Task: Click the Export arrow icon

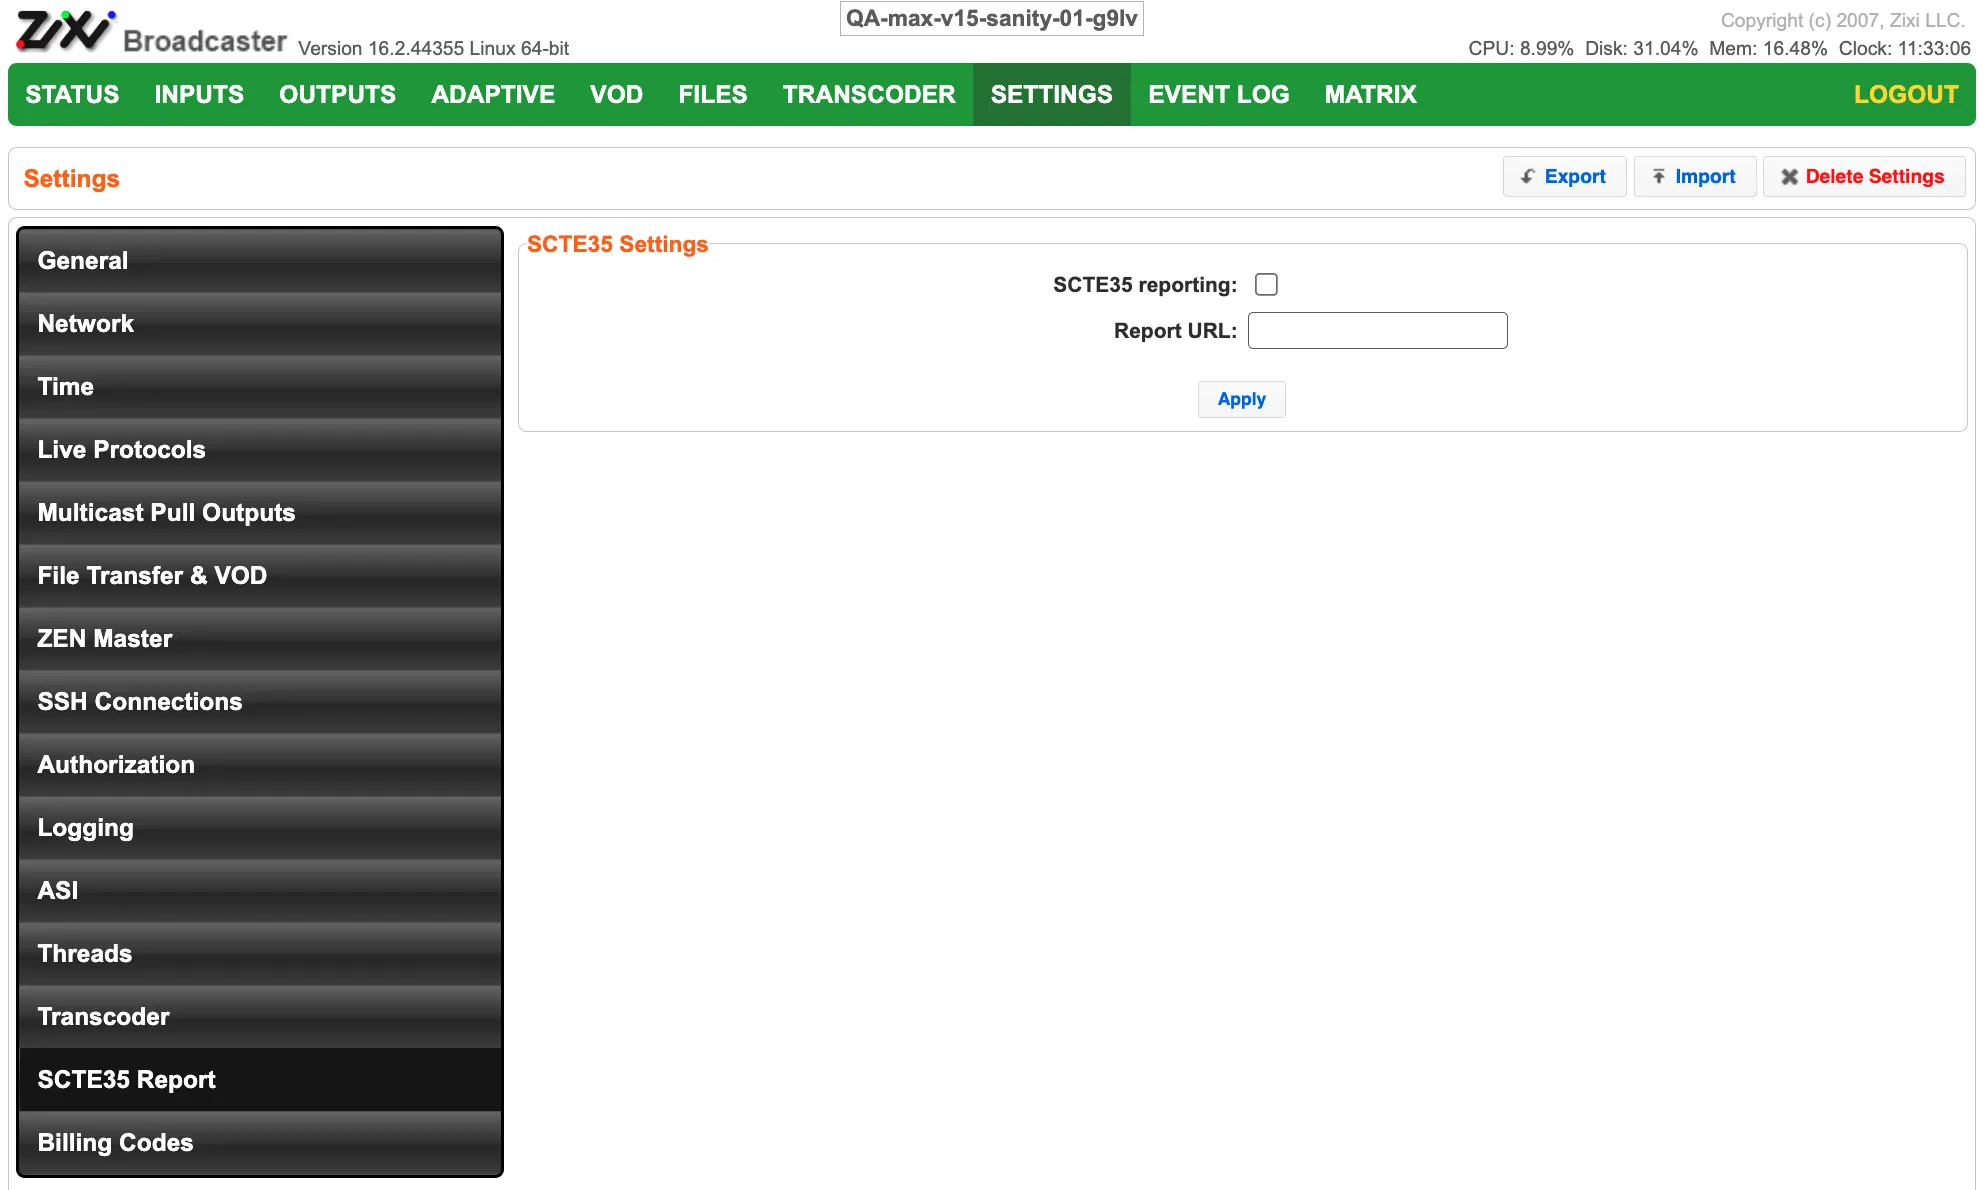Action: pos(1528,177)
